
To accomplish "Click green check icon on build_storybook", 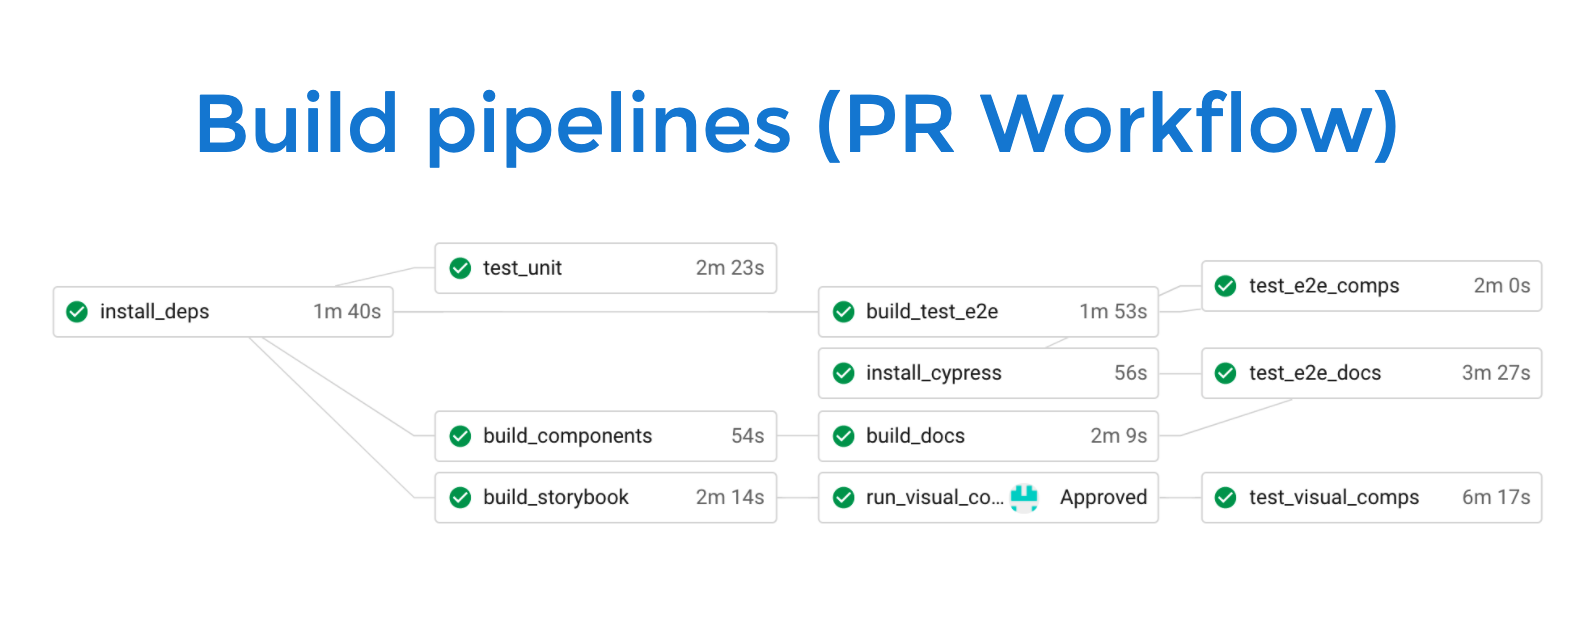I will (x=460, y=497).
